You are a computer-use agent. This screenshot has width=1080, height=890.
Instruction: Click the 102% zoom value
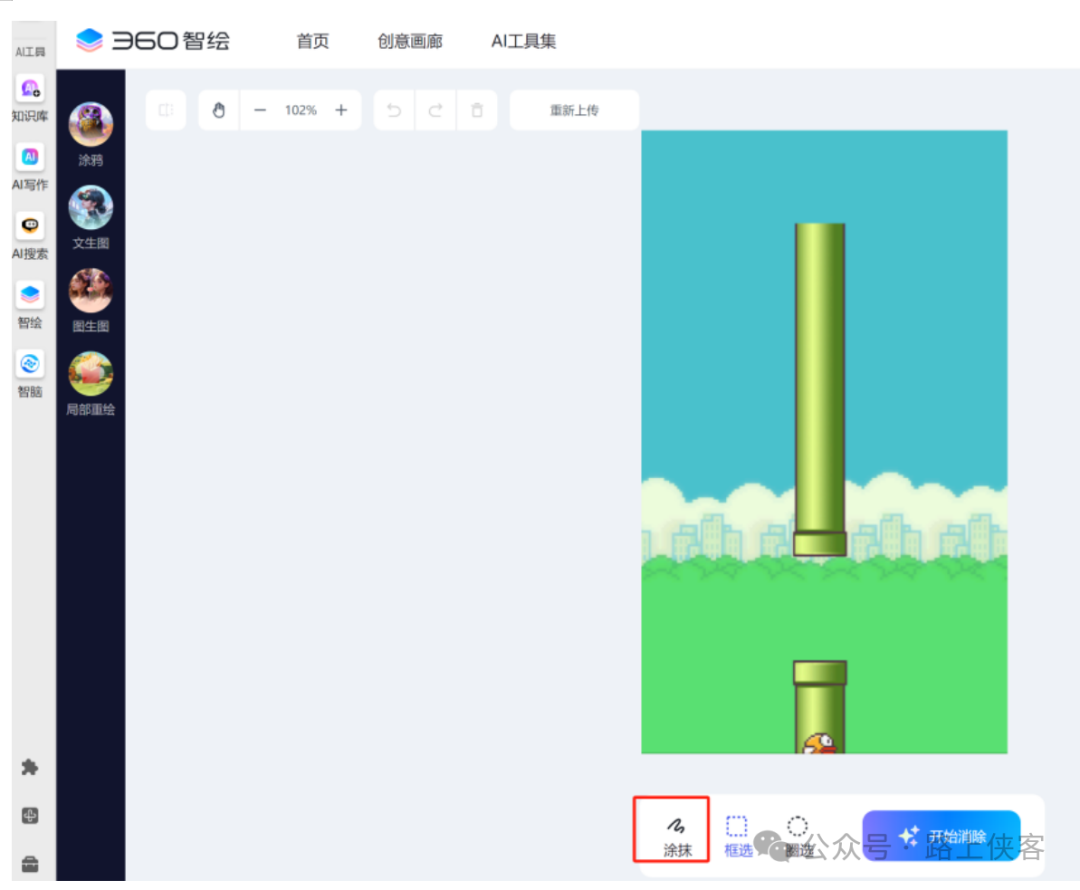point(301,110)
